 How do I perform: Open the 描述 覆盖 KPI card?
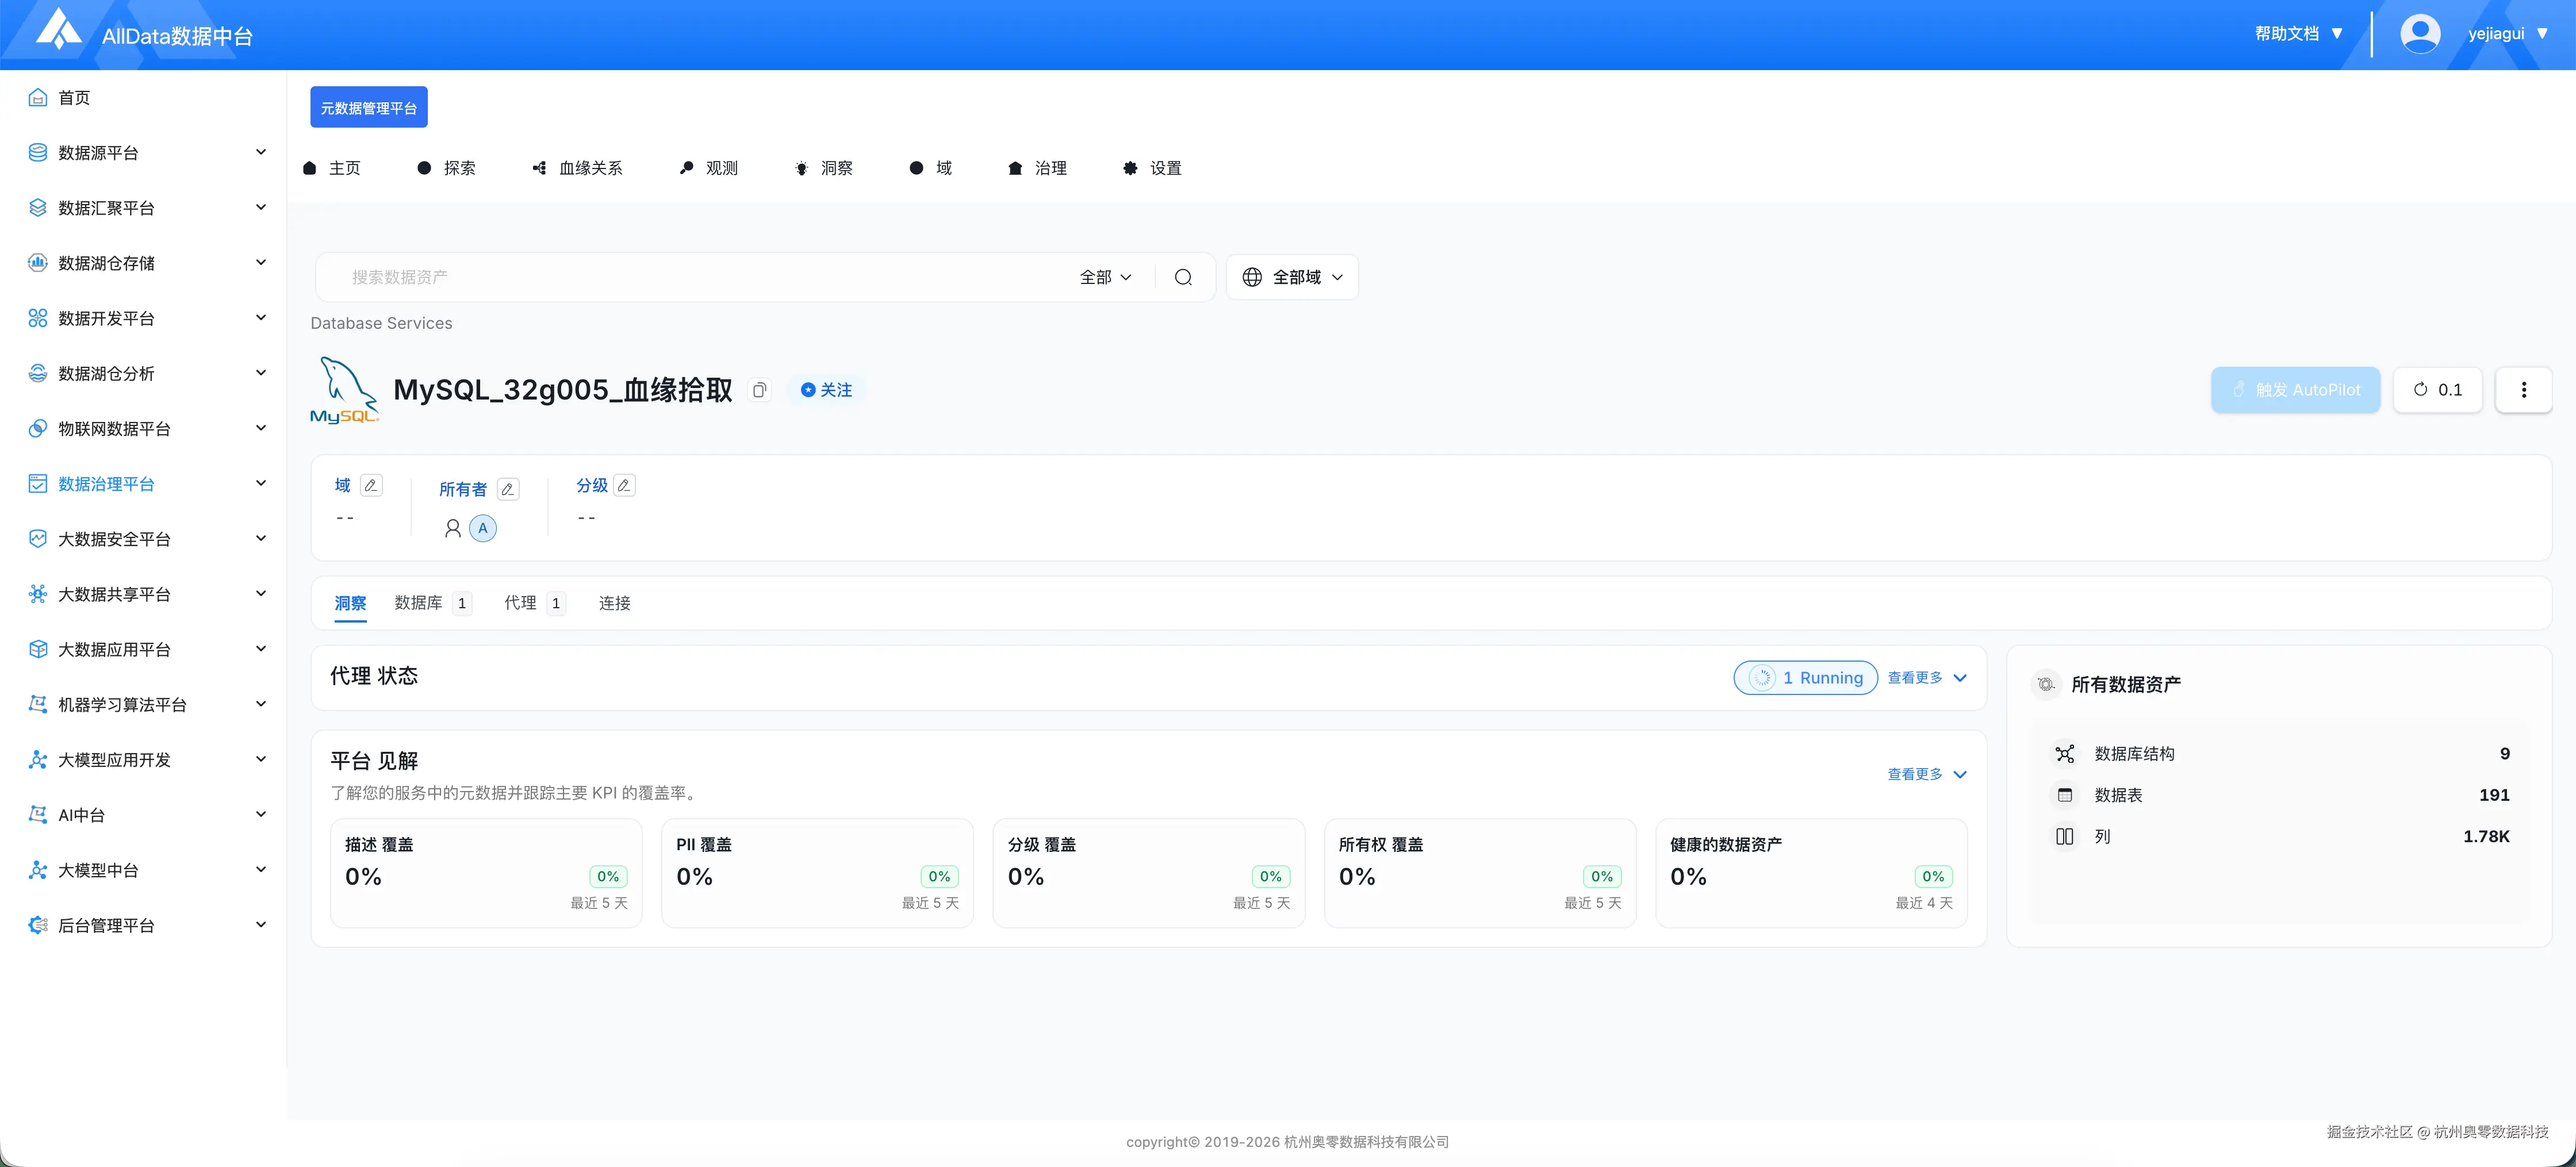(486, 873)
